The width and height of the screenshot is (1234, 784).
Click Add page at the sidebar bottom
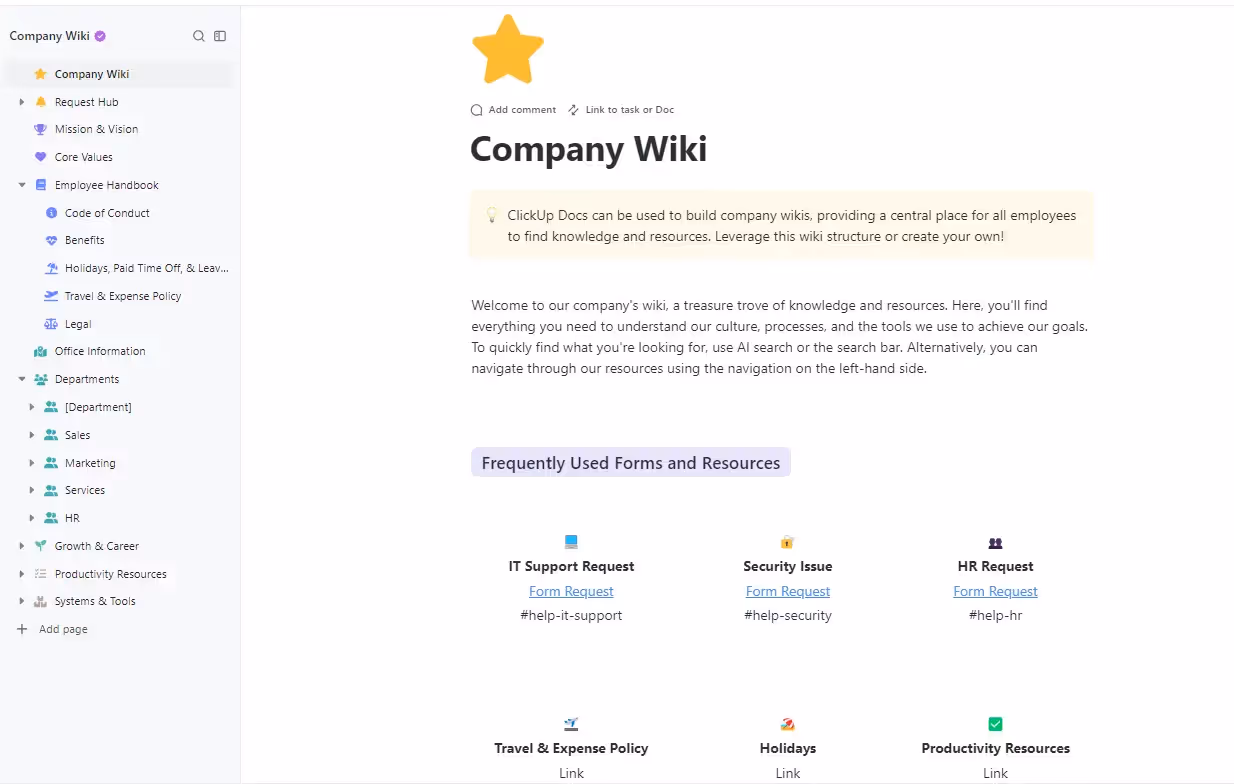(61, 628)
